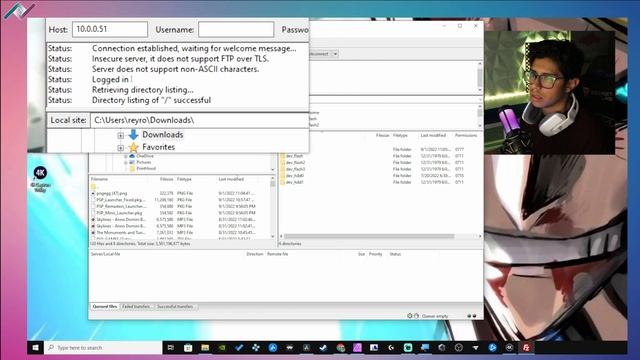The height and width of the screenshot is (360, 640).
Task: Select the Favorites folder in local tree
Action: point(158,147)
